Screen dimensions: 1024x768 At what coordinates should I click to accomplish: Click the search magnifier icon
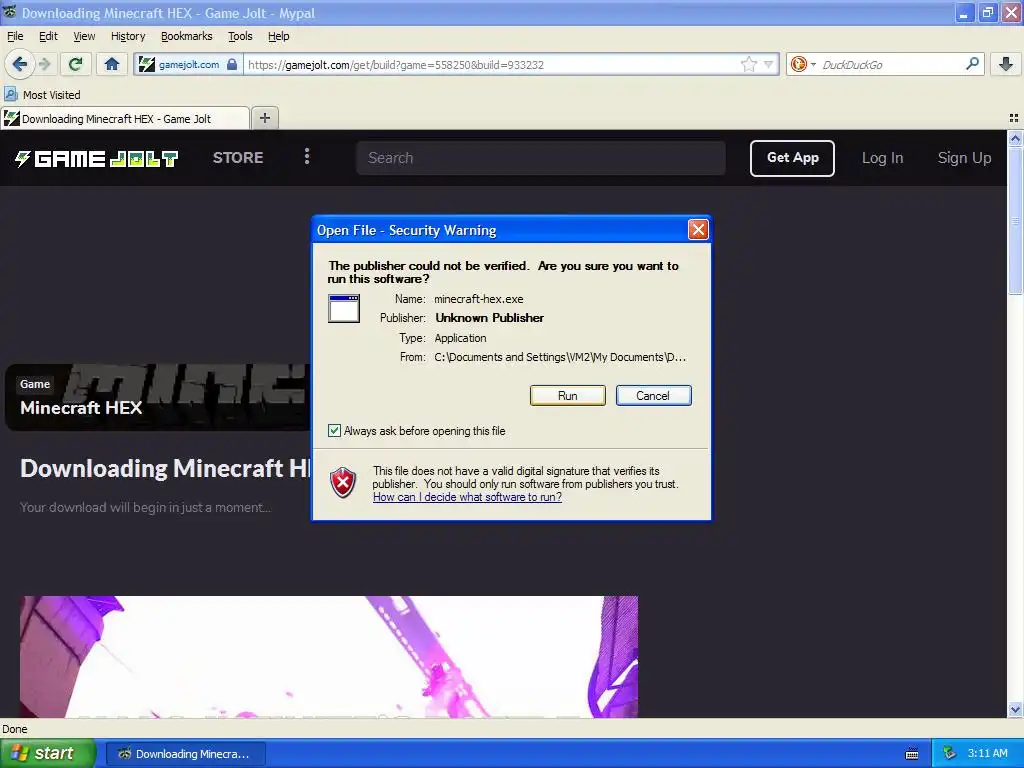972,63
